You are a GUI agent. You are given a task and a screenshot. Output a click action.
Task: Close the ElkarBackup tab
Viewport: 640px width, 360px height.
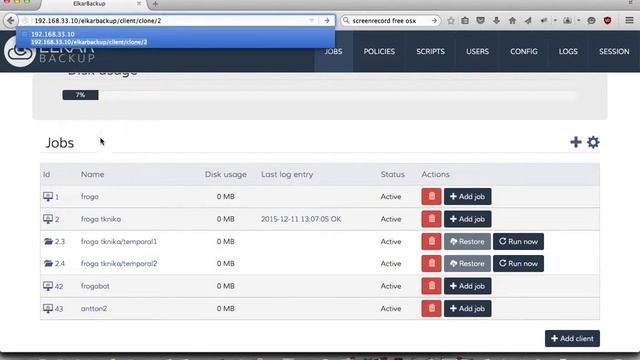(139, 3)
